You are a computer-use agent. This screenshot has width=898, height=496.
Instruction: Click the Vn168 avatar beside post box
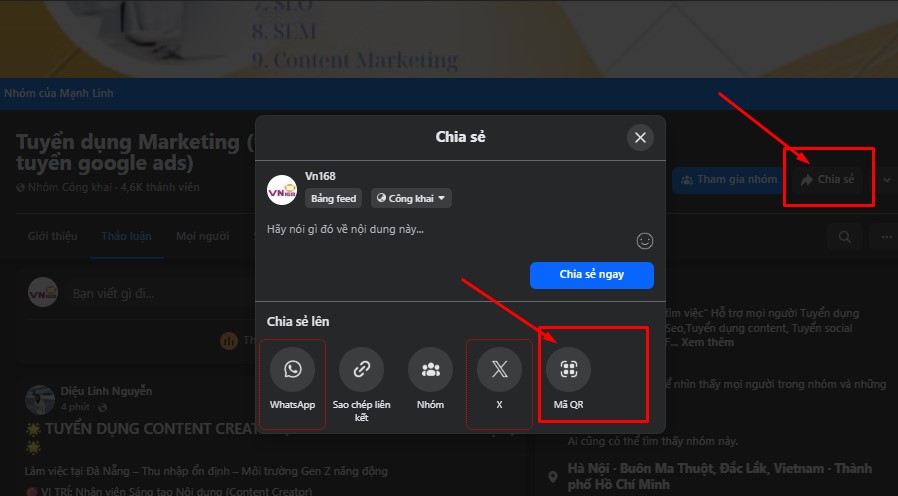(43, 293)
